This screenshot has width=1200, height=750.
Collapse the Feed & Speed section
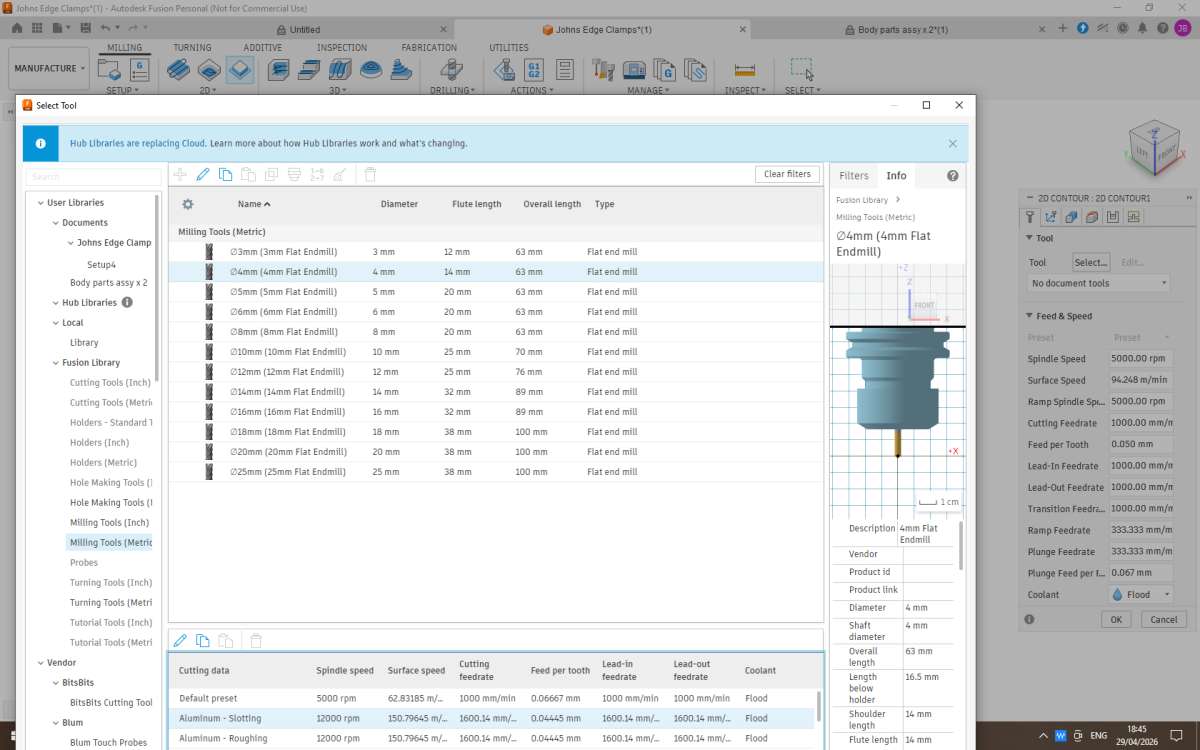1030,316
